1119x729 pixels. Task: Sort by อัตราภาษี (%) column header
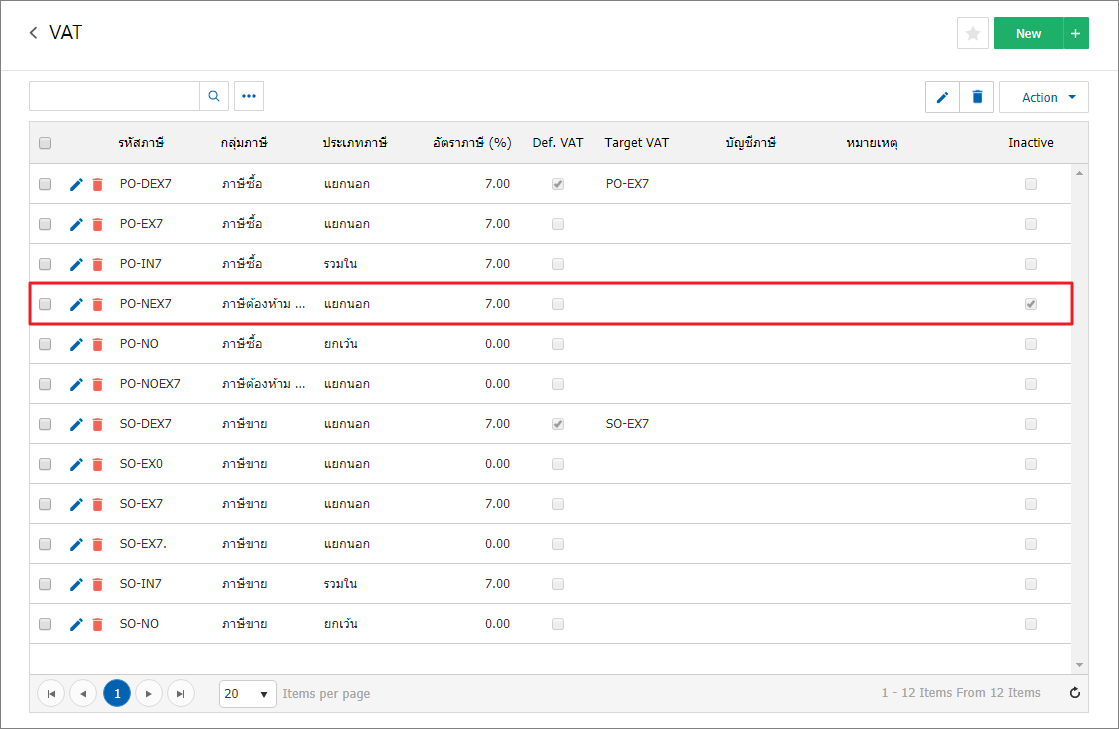pyautogui.click(x=472, y=143)
